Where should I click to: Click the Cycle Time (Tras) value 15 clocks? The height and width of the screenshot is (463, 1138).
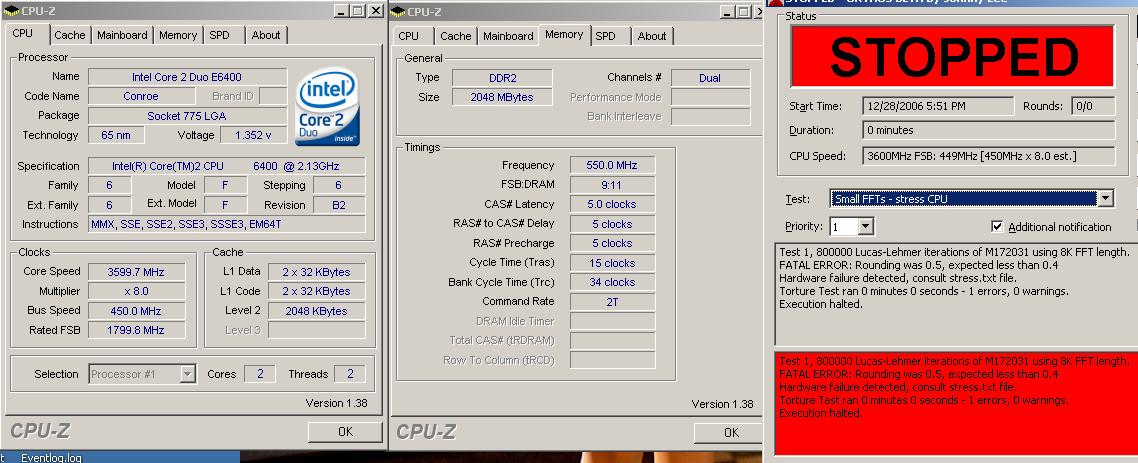pyautogui.click(x=613, y=263)
